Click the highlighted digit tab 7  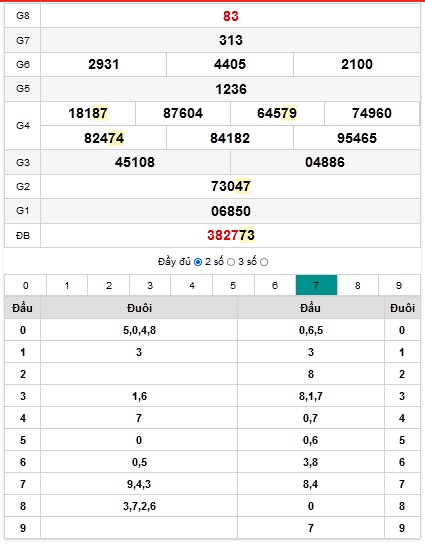(316, 285)
